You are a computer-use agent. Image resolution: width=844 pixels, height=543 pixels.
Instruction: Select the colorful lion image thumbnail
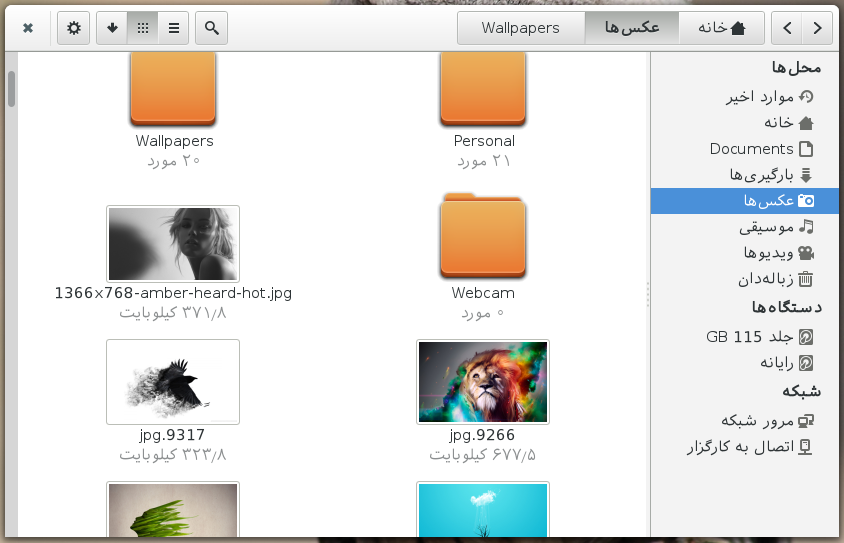[x=483, y=381]
